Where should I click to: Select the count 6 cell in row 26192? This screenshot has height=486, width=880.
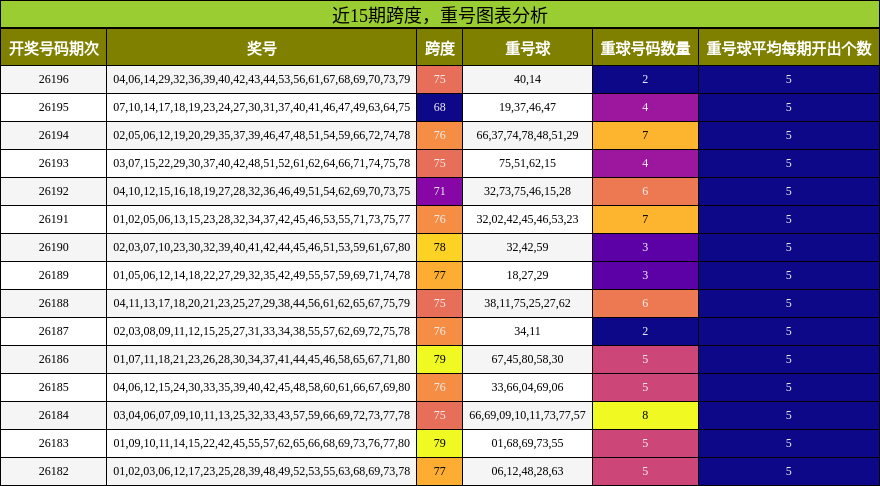[x=645, y=191]
